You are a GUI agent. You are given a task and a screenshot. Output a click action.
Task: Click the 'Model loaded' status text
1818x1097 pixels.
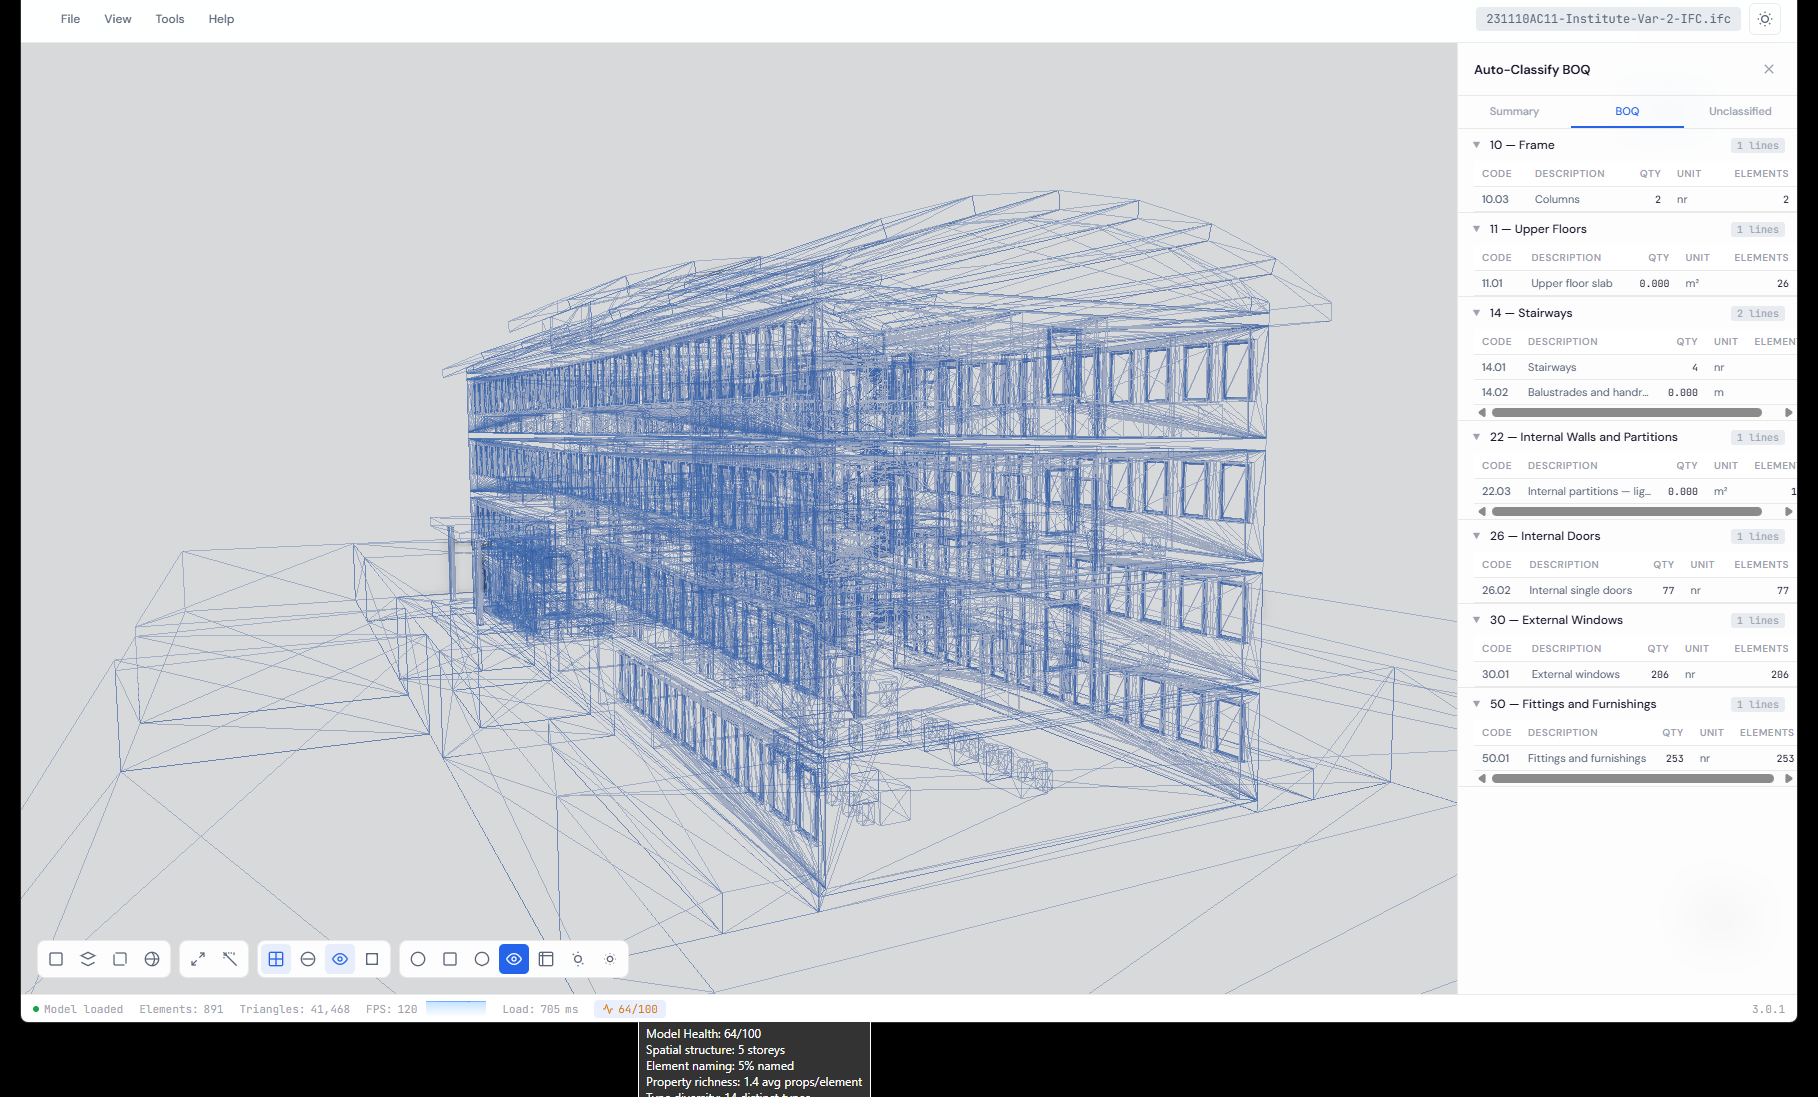tap(83, 1009)
